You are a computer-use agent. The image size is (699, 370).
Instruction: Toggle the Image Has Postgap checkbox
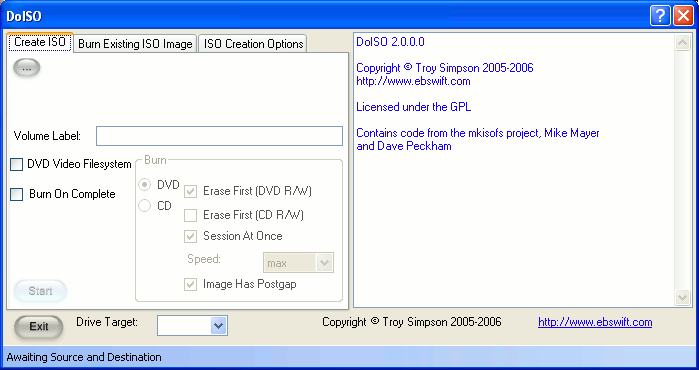click(x=190, y=284)
